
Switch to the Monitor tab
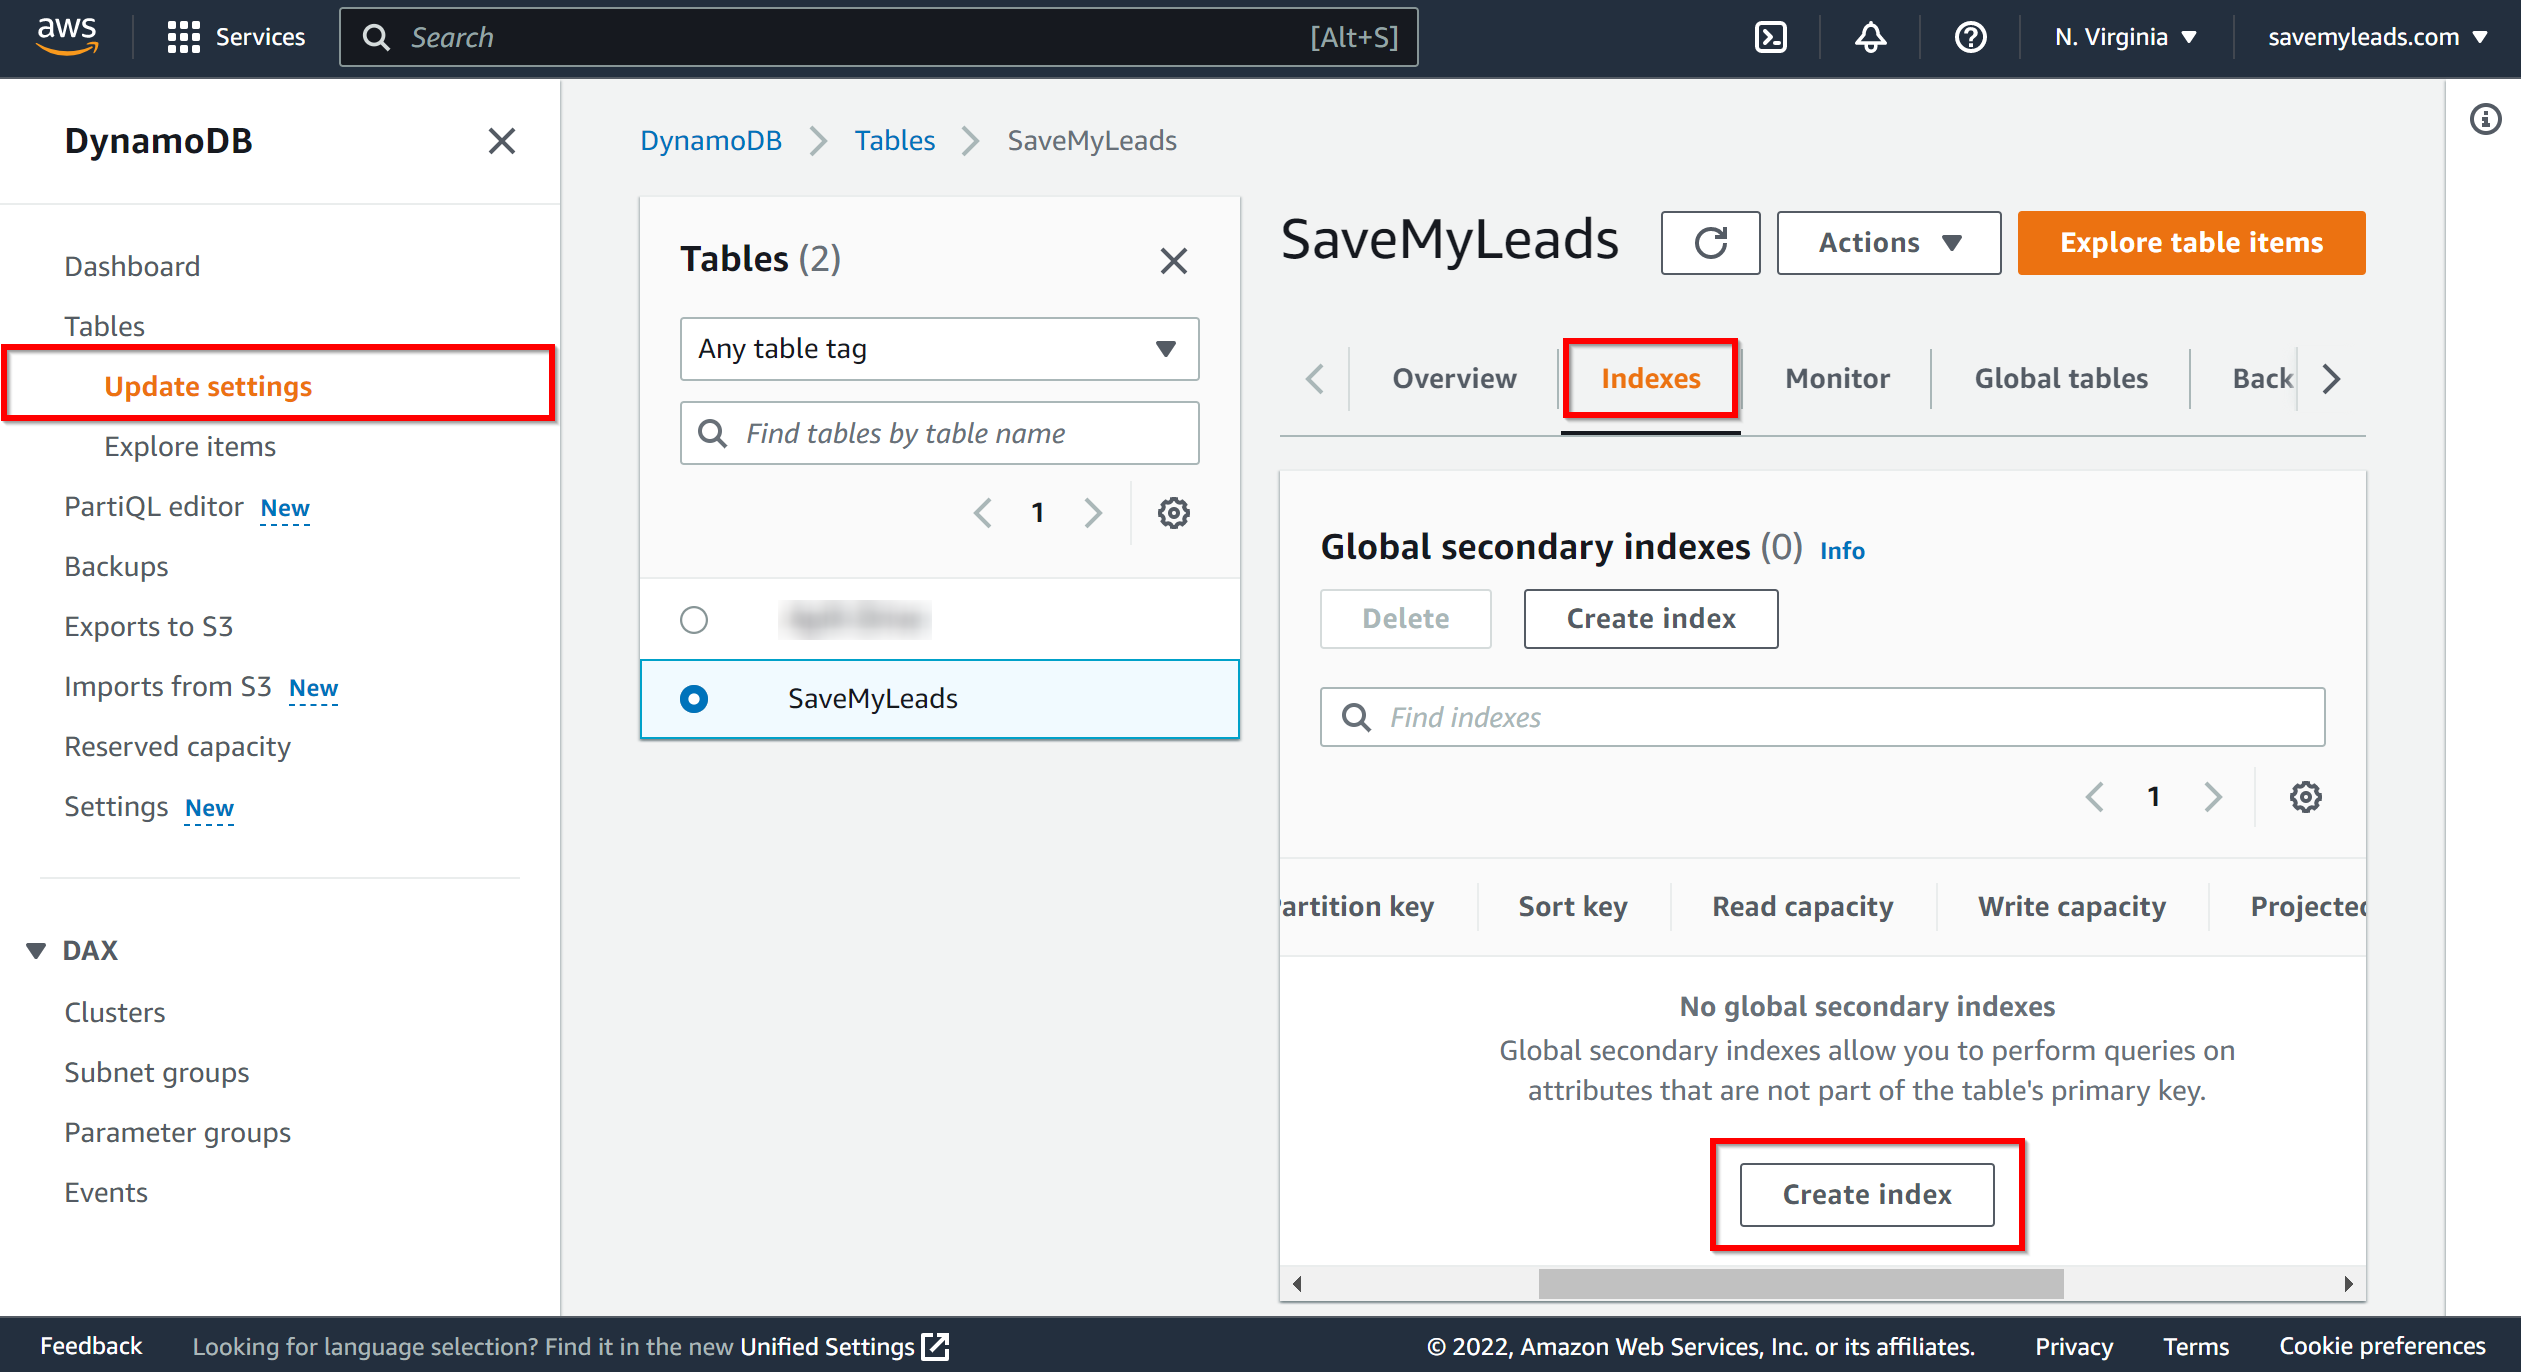click(x=1837, y=378)
